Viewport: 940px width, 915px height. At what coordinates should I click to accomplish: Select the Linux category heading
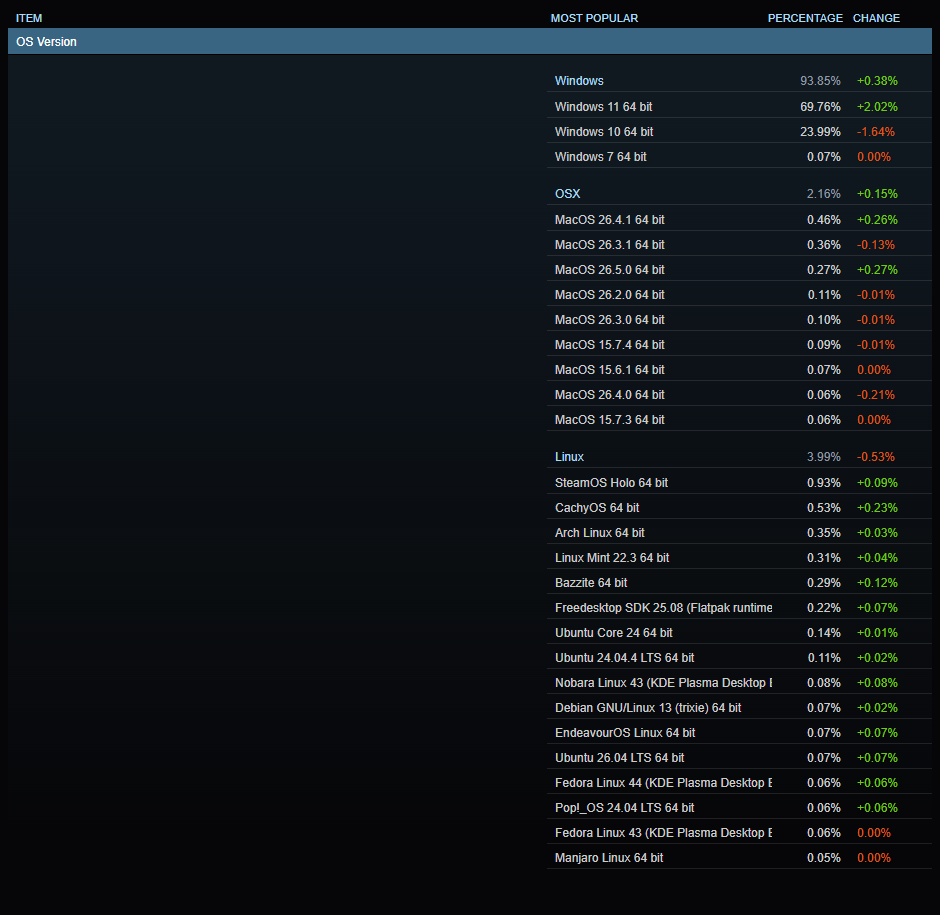click(x=569, y=456)
